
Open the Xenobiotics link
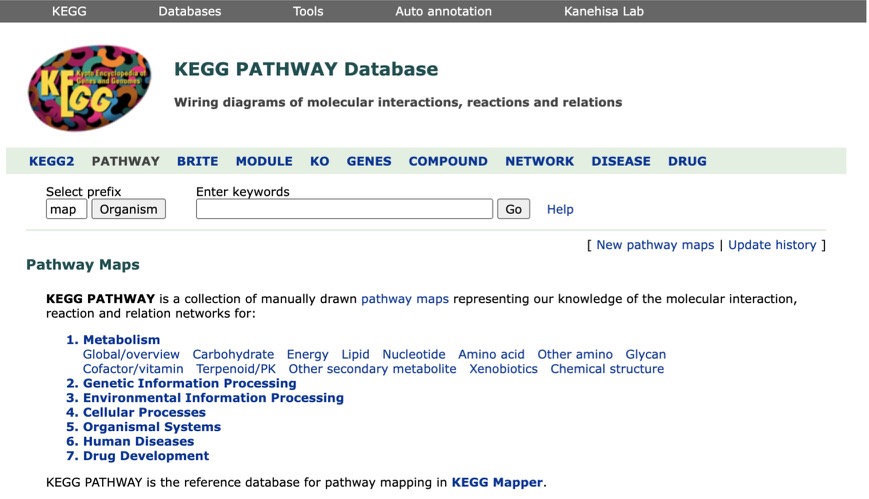(503, 369)
